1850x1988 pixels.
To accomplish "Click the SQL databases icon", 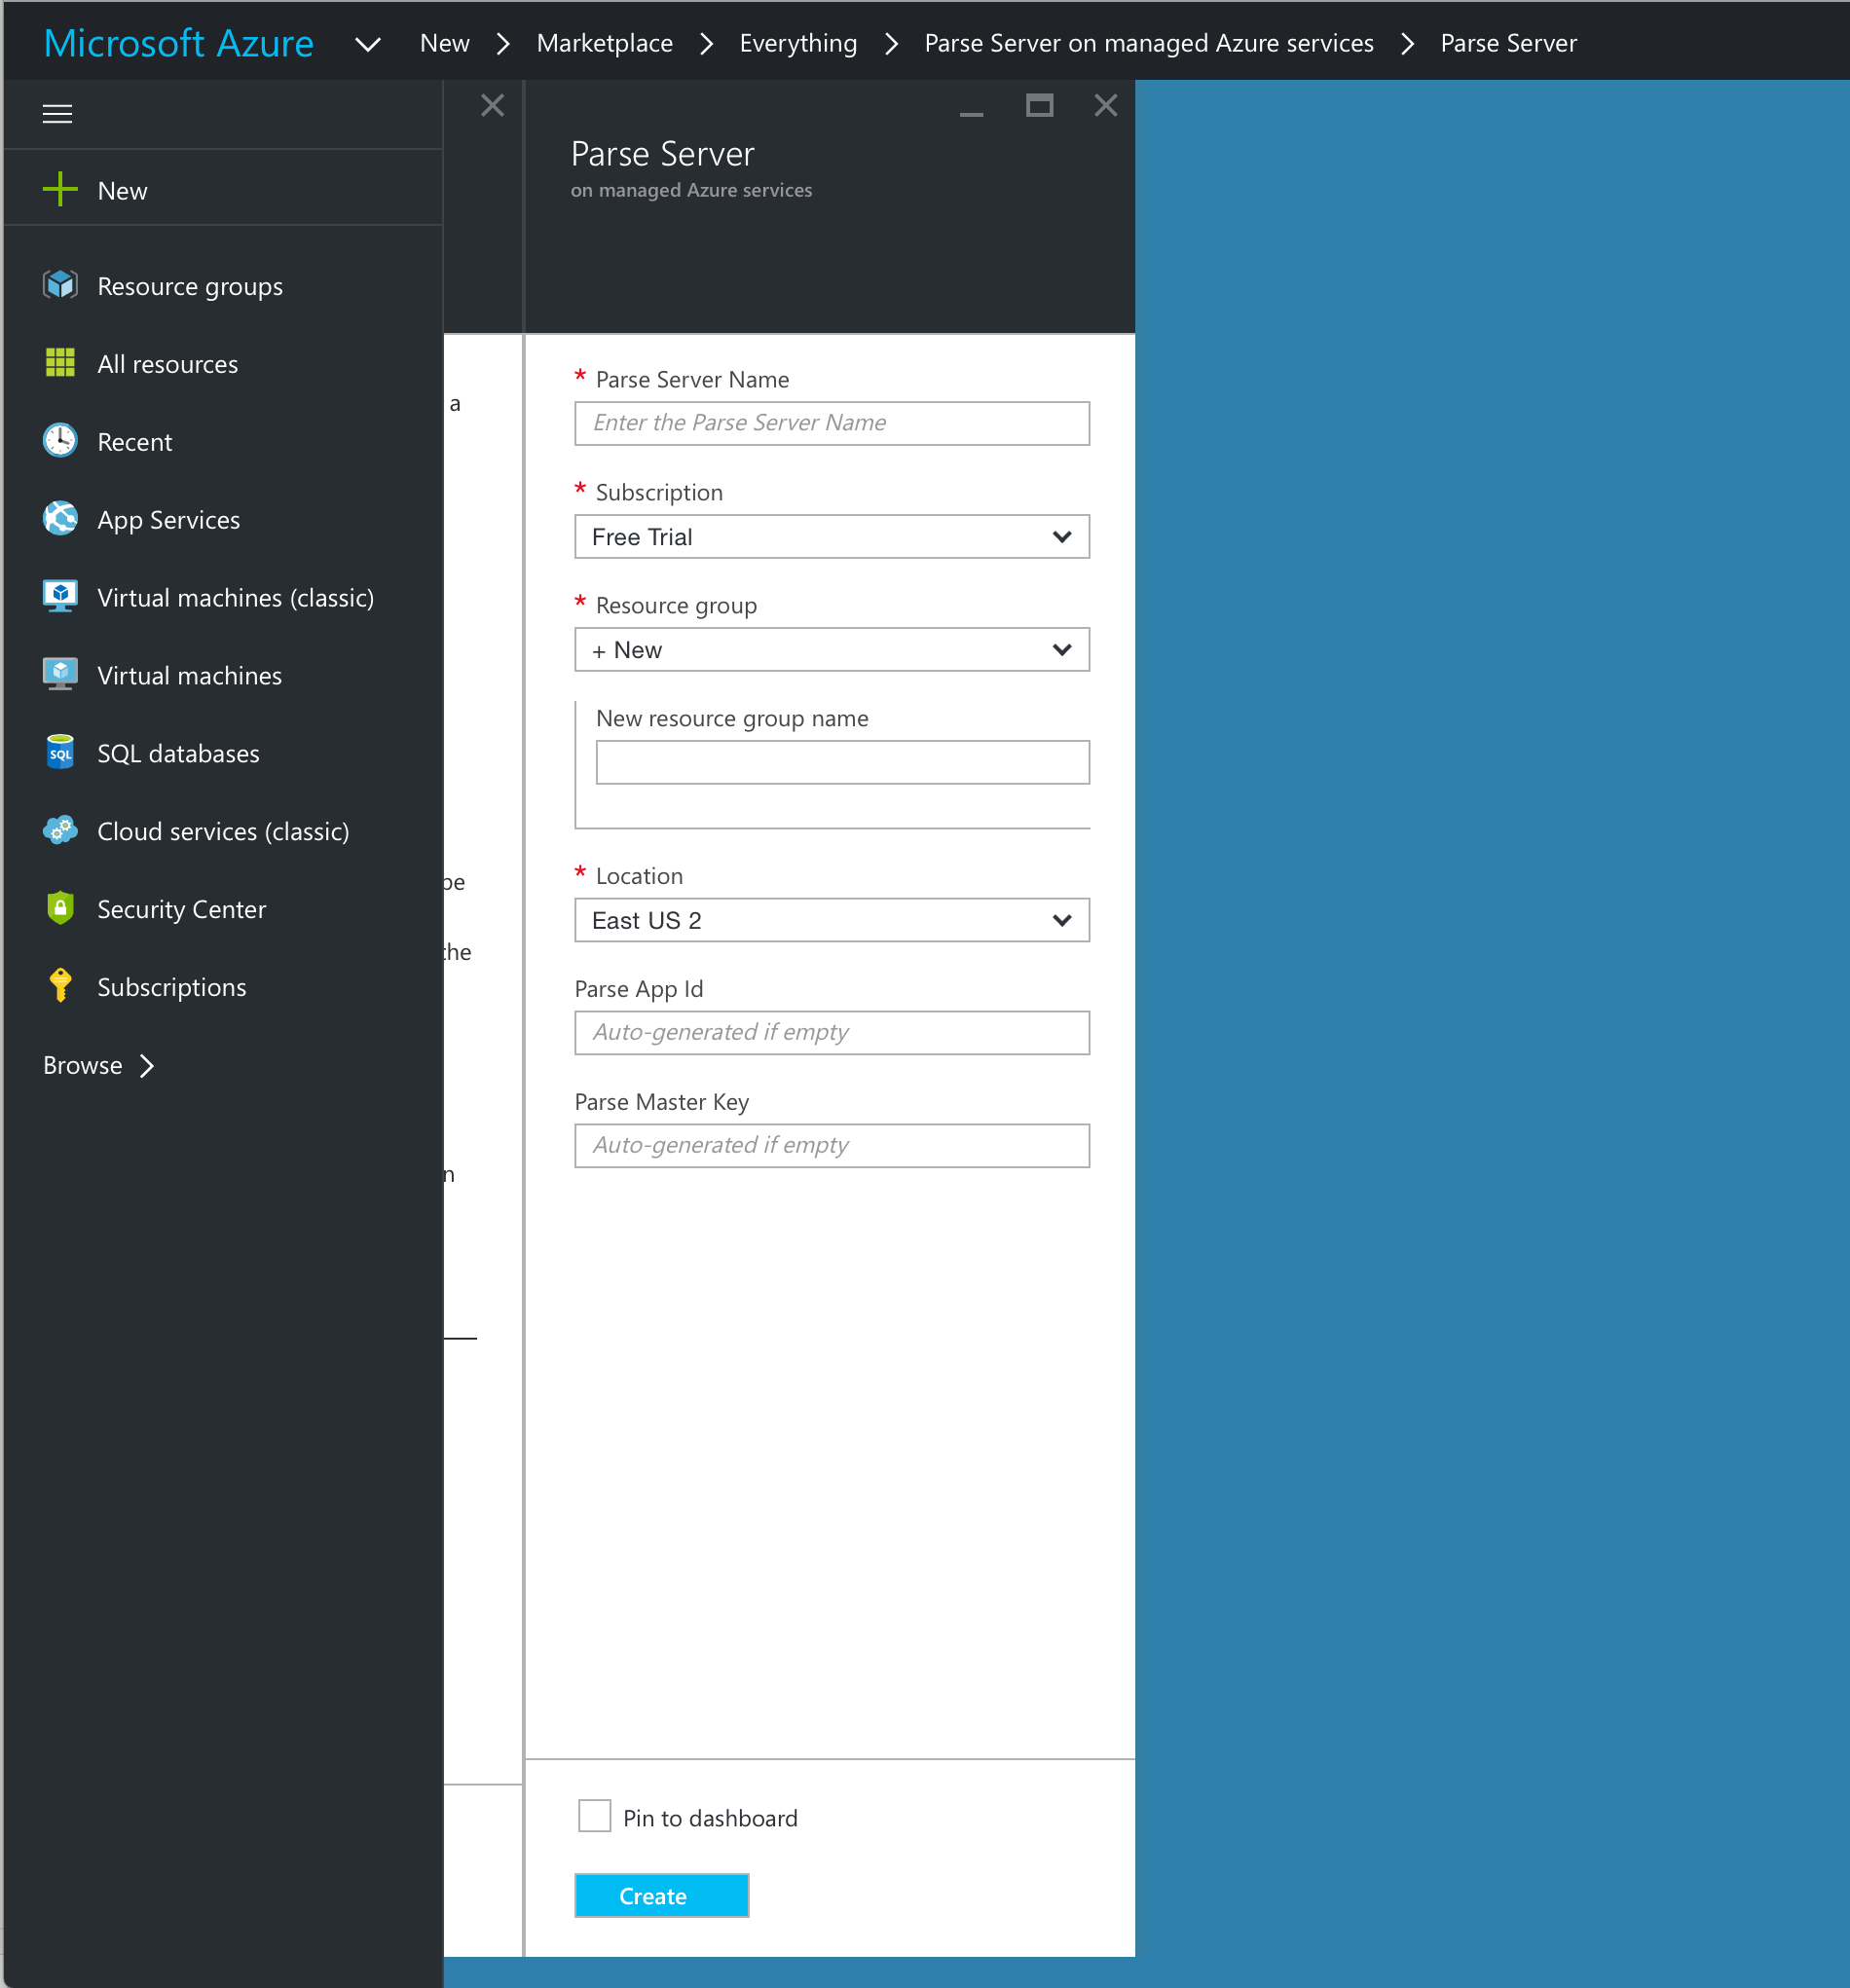I will coord(60,752).
